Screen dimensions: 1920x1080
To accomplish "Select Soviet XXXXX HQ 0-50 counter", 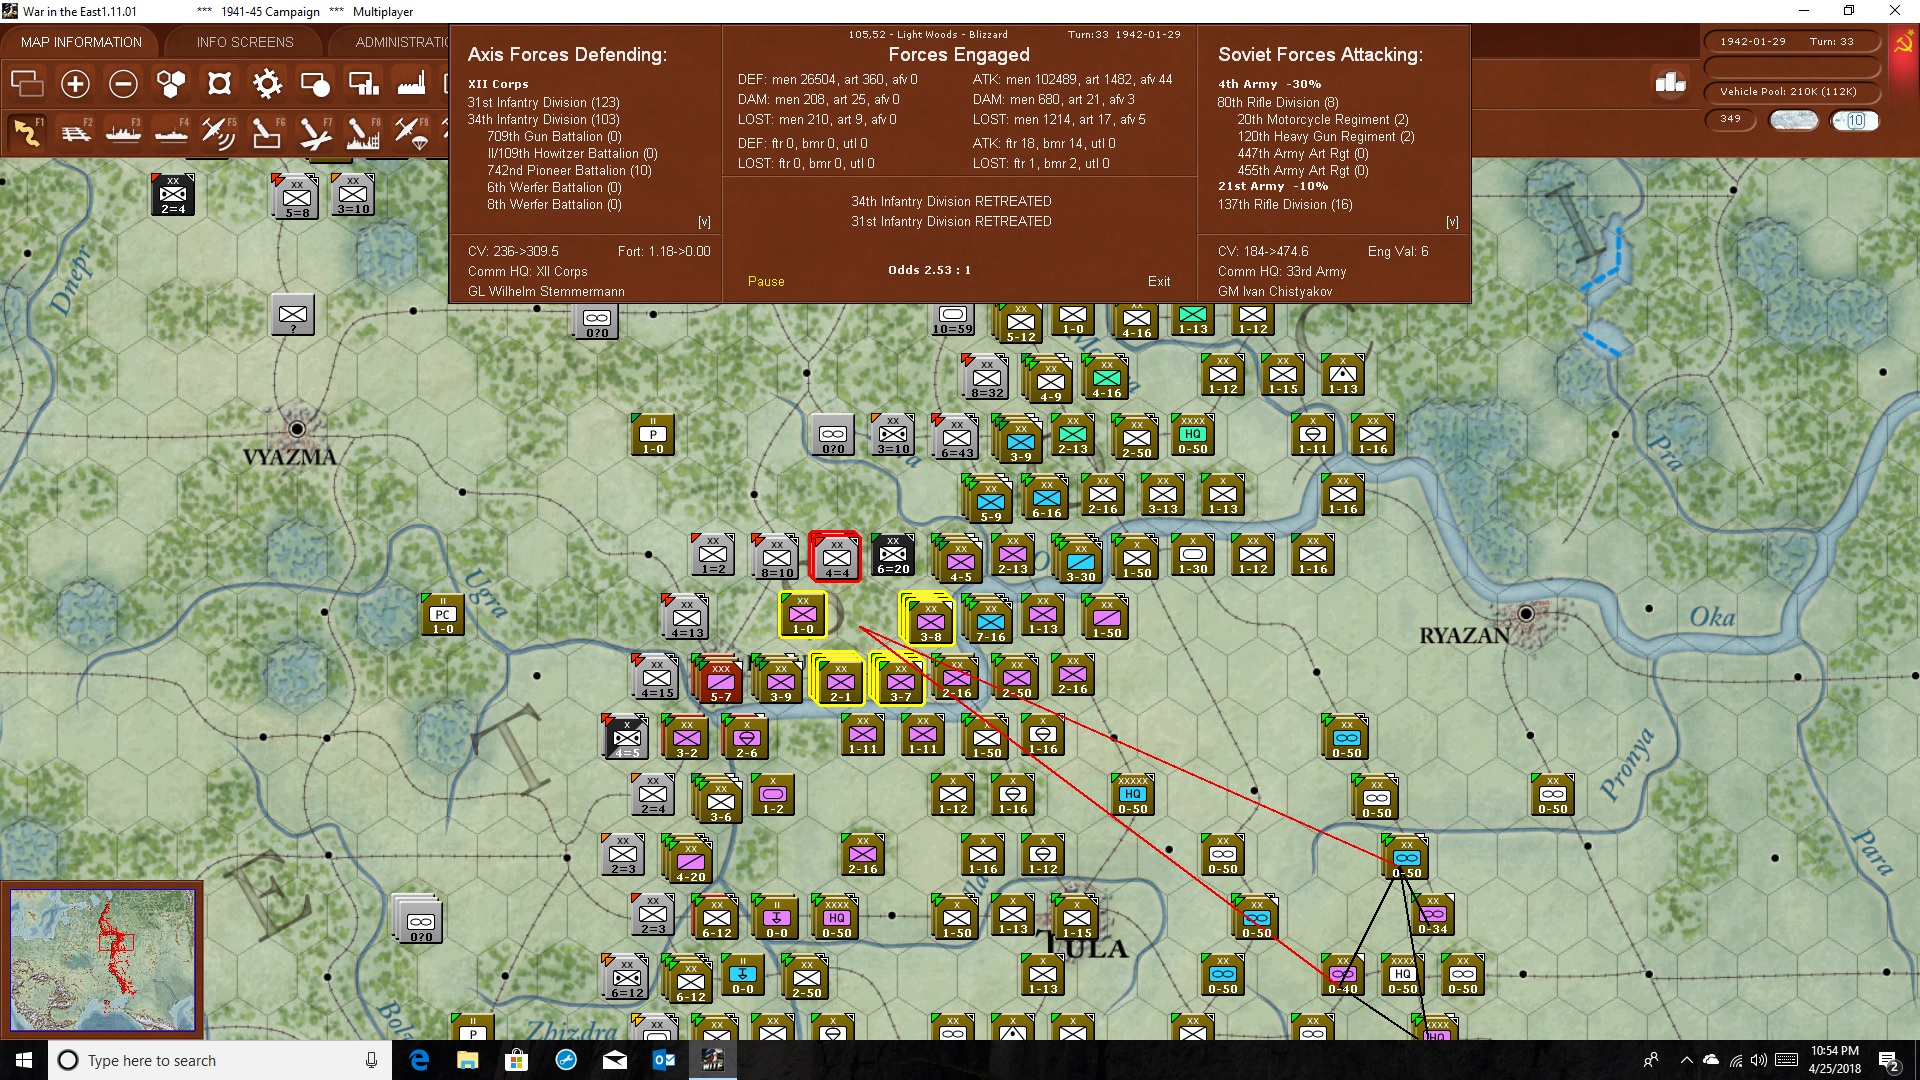I will coord(1133,795).
